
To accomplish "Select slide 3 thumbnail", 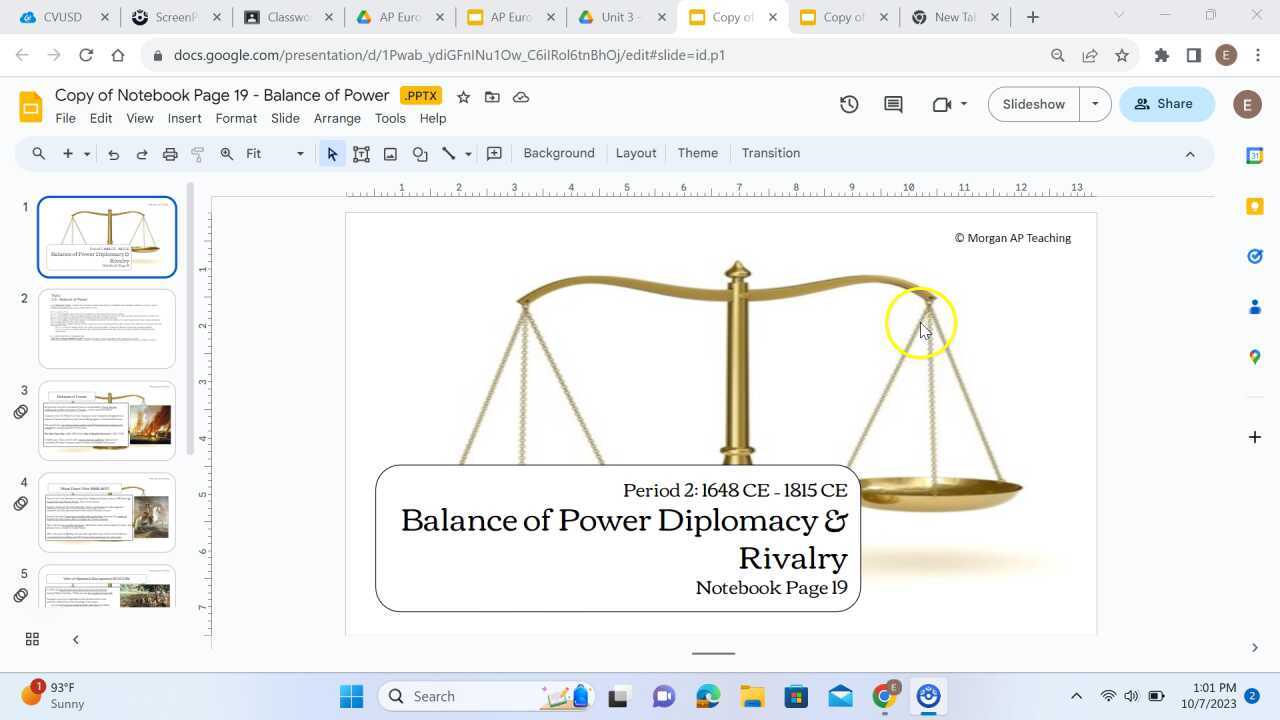I will click(107, 418).
